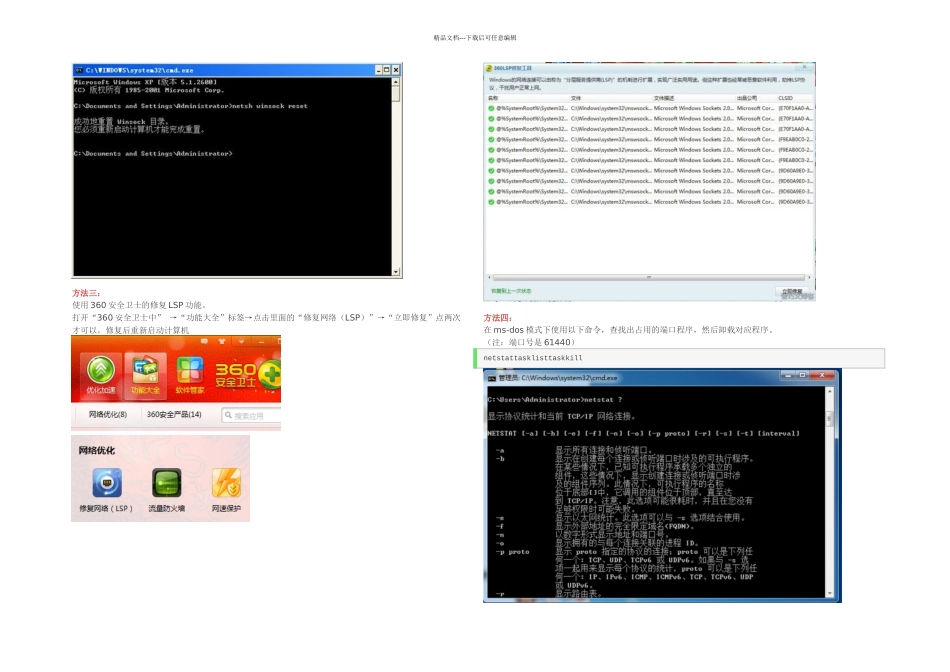Click the 搜索应用 search field
Viewport: 950px width, 672px height.
point(250,415)
